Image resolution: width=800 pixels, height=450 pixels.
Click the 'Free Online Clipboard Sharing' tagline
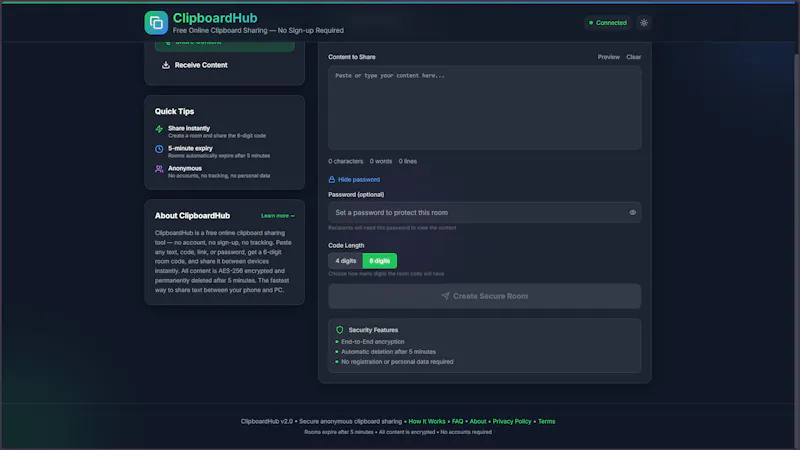coord(258,31)
